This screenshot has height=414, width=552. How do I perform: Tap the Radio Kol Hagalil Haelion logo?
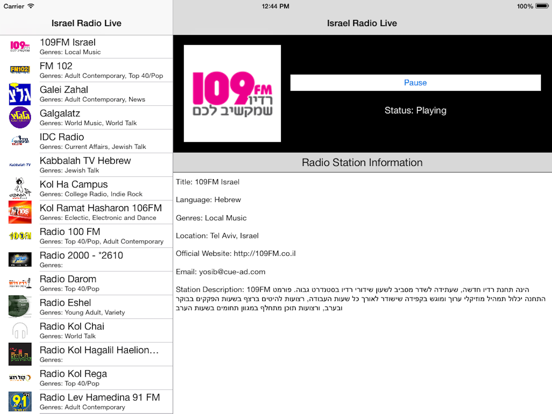pos(20,354)
